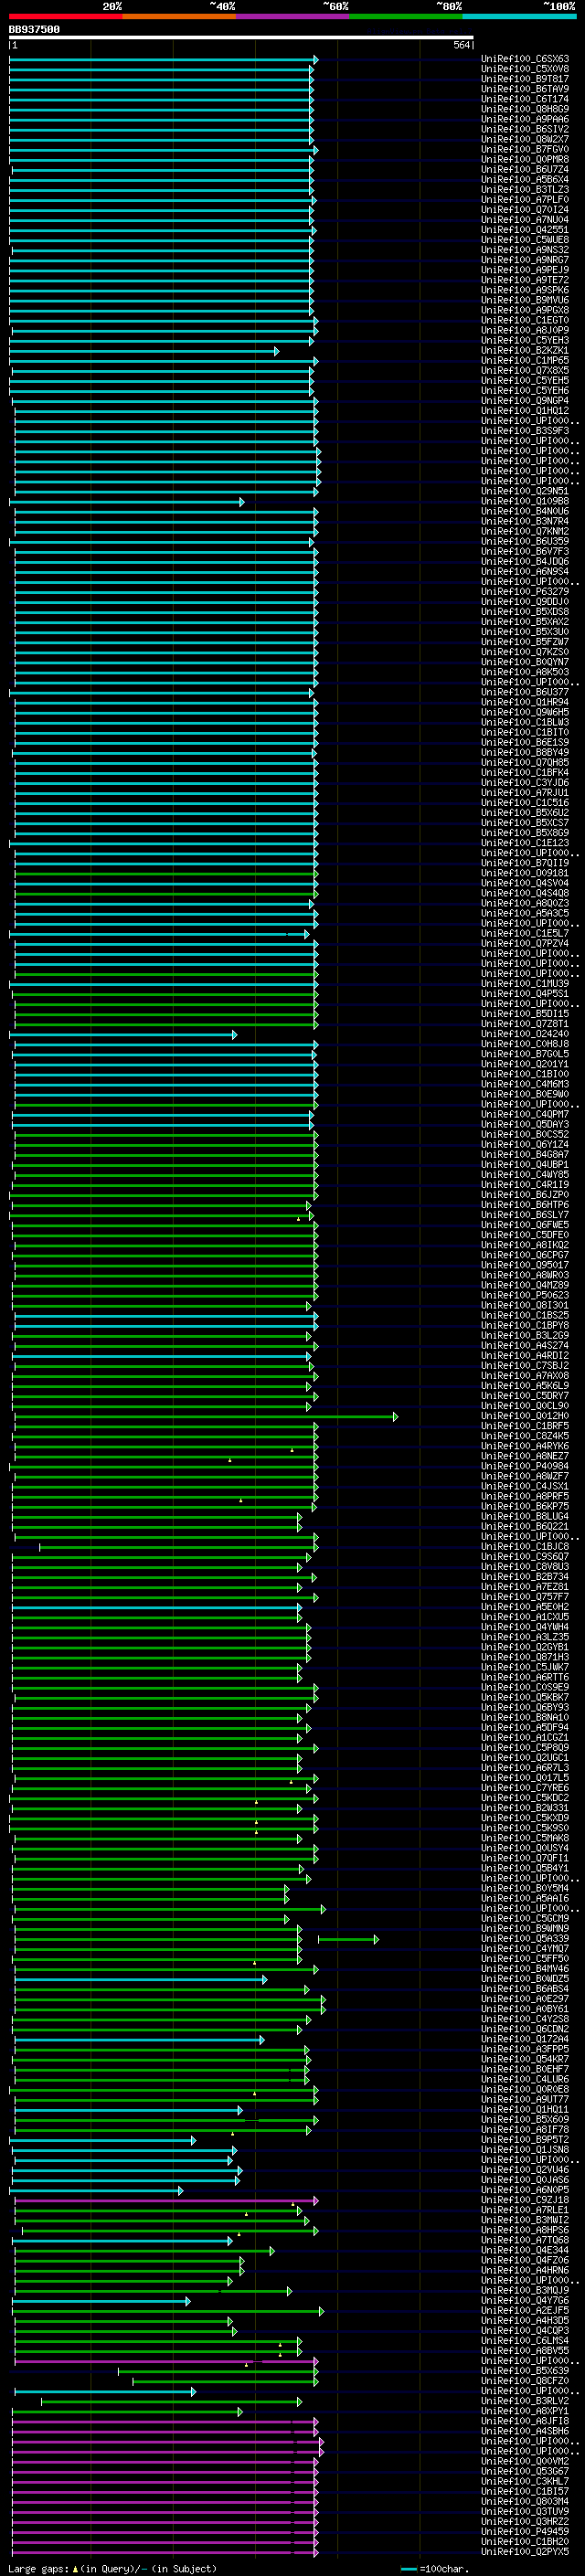Select hit label UniRef100_A9PAA6

(525, 119)
